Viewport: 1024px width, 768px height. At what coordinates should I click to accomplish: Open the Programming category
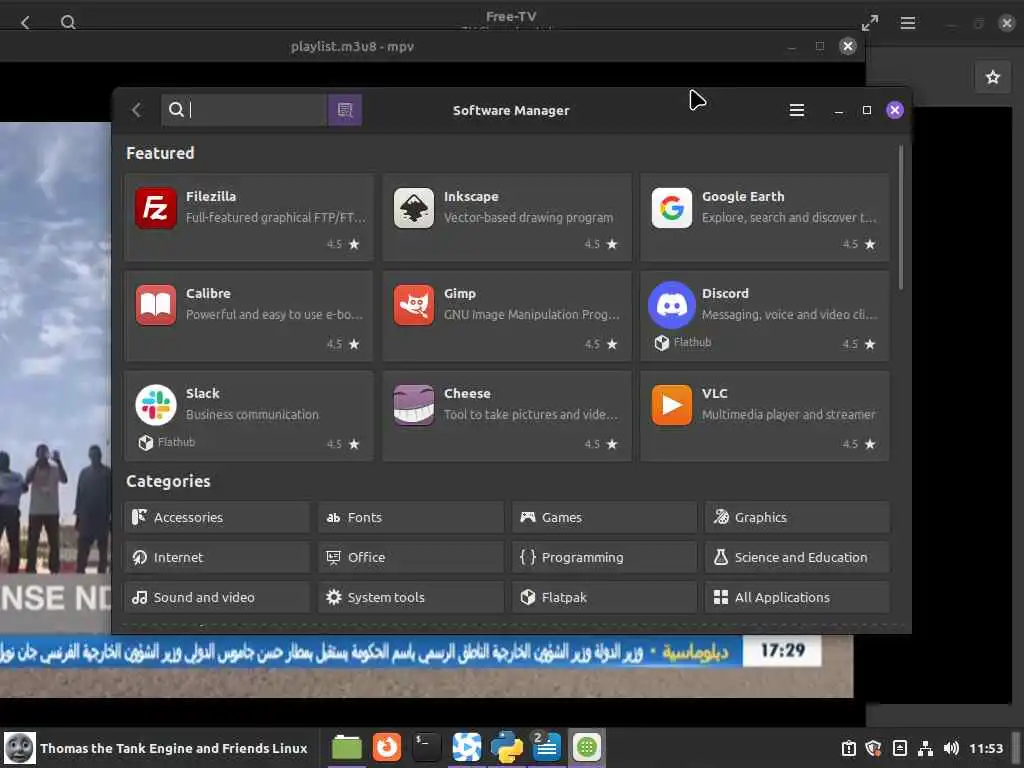[605, 557]
